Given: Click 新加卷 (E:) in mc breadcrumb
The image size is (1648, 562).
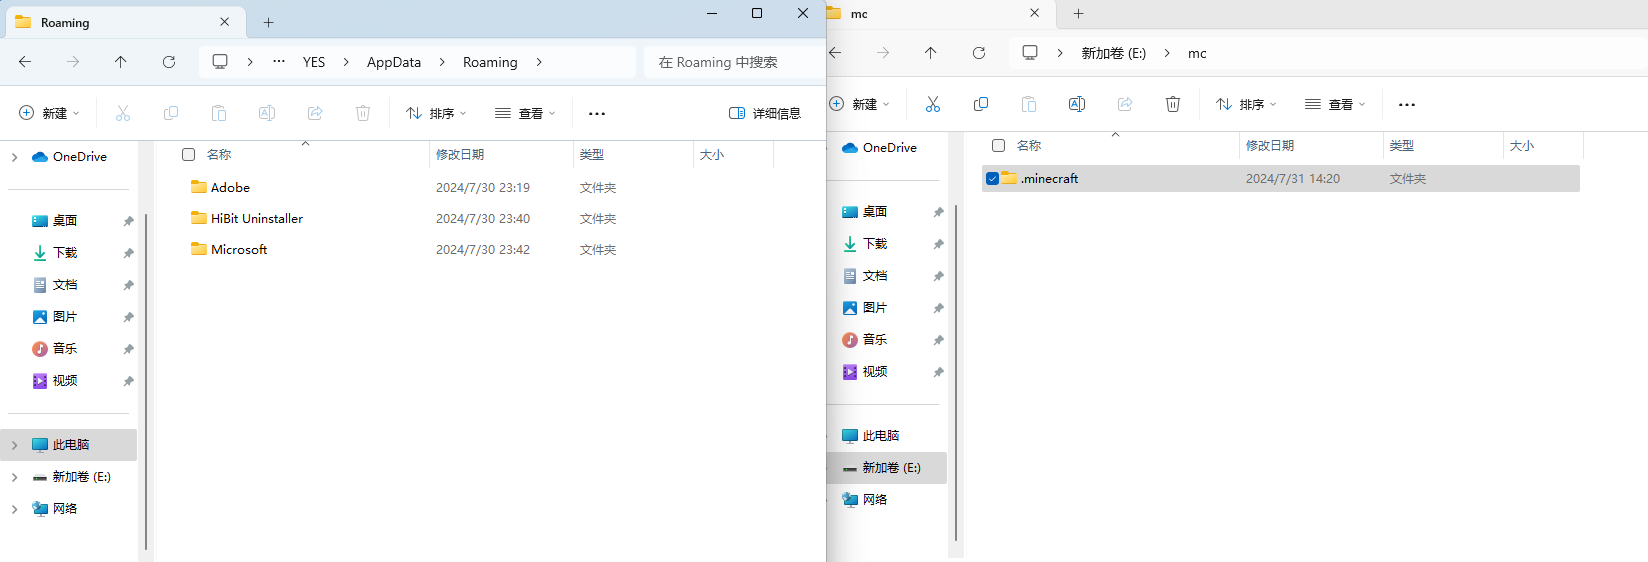Looking at the screenshot, I should (x=1114, y=53).
